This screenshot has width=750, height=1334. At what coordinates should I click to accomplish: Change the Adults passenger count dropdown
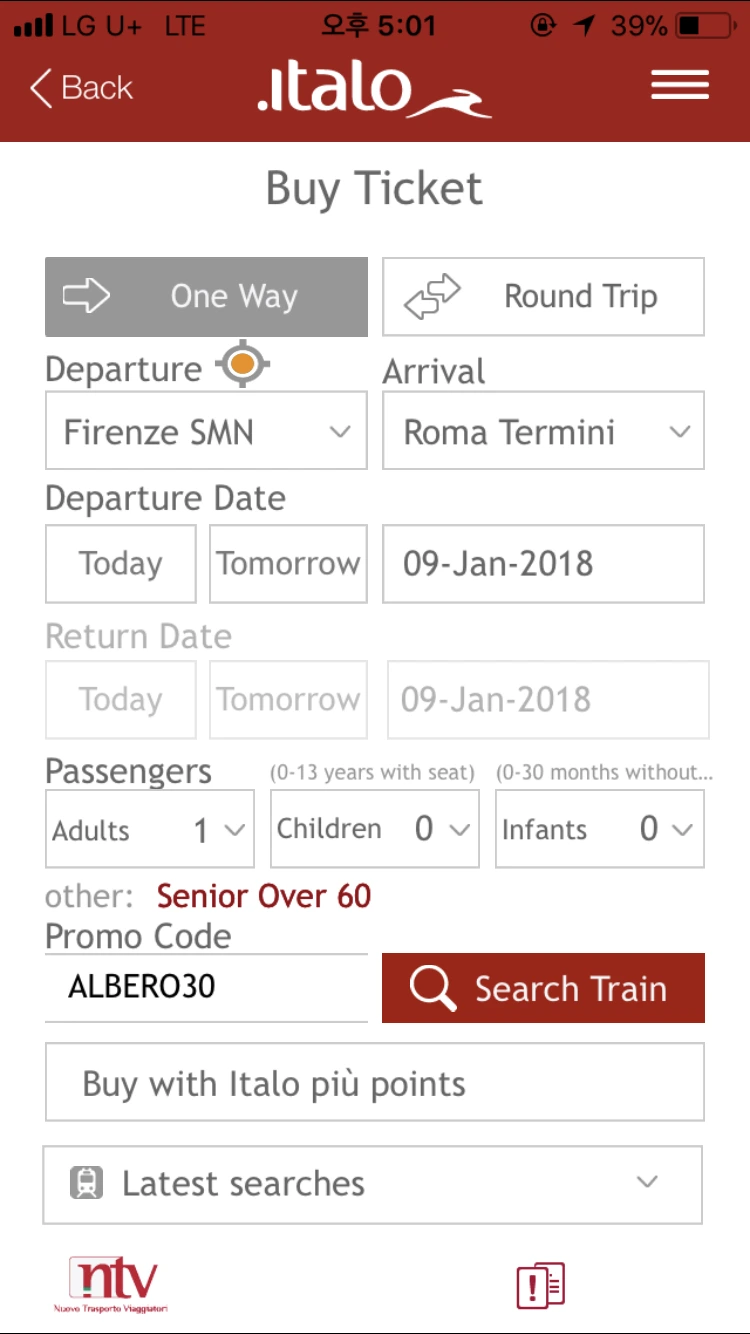coord(150,829)
